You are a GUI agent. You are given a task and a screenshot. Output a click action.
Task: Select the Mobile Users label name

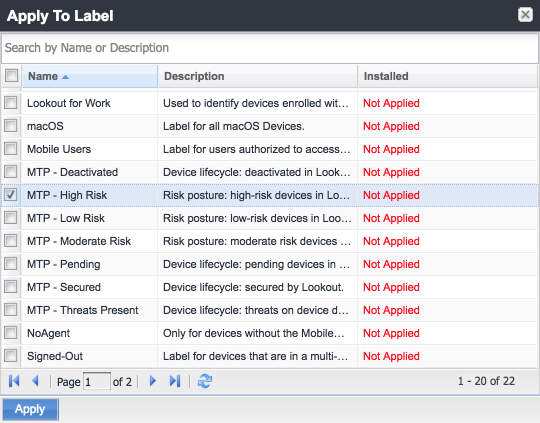(x=59, y=149)
